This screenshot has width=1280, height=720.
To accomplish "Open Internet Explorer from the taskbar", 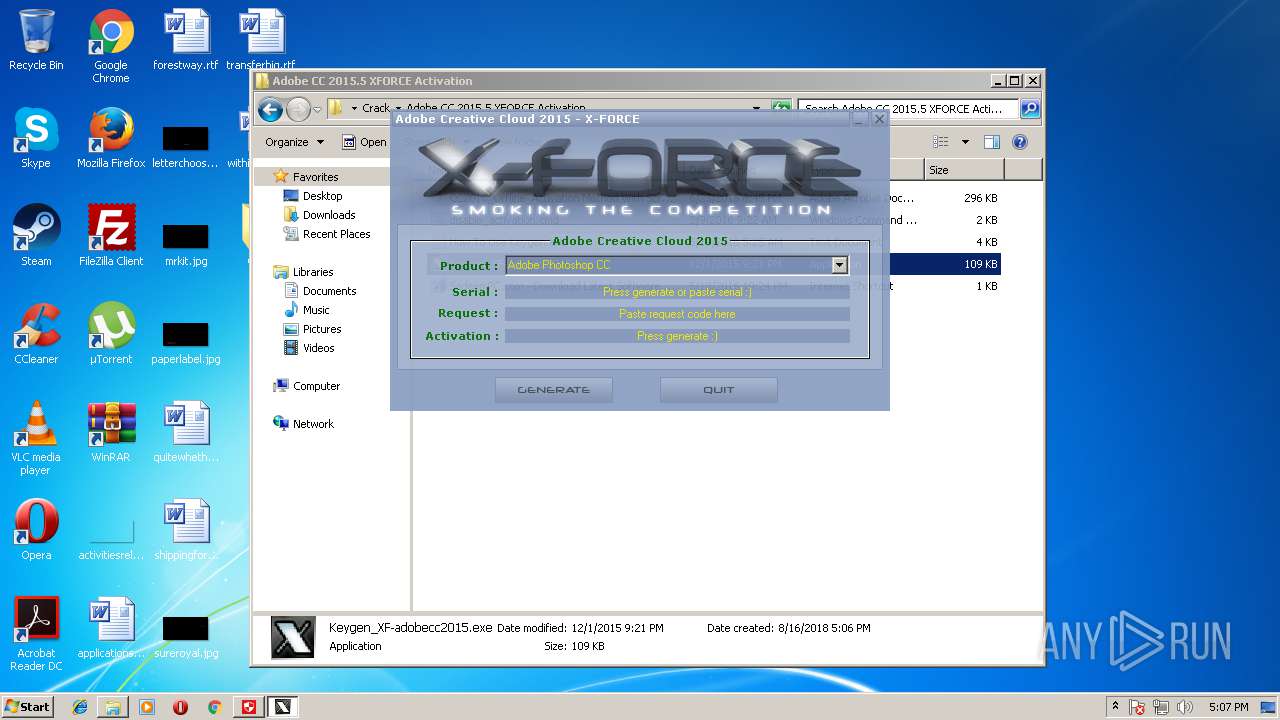I will tap(80, 707).
